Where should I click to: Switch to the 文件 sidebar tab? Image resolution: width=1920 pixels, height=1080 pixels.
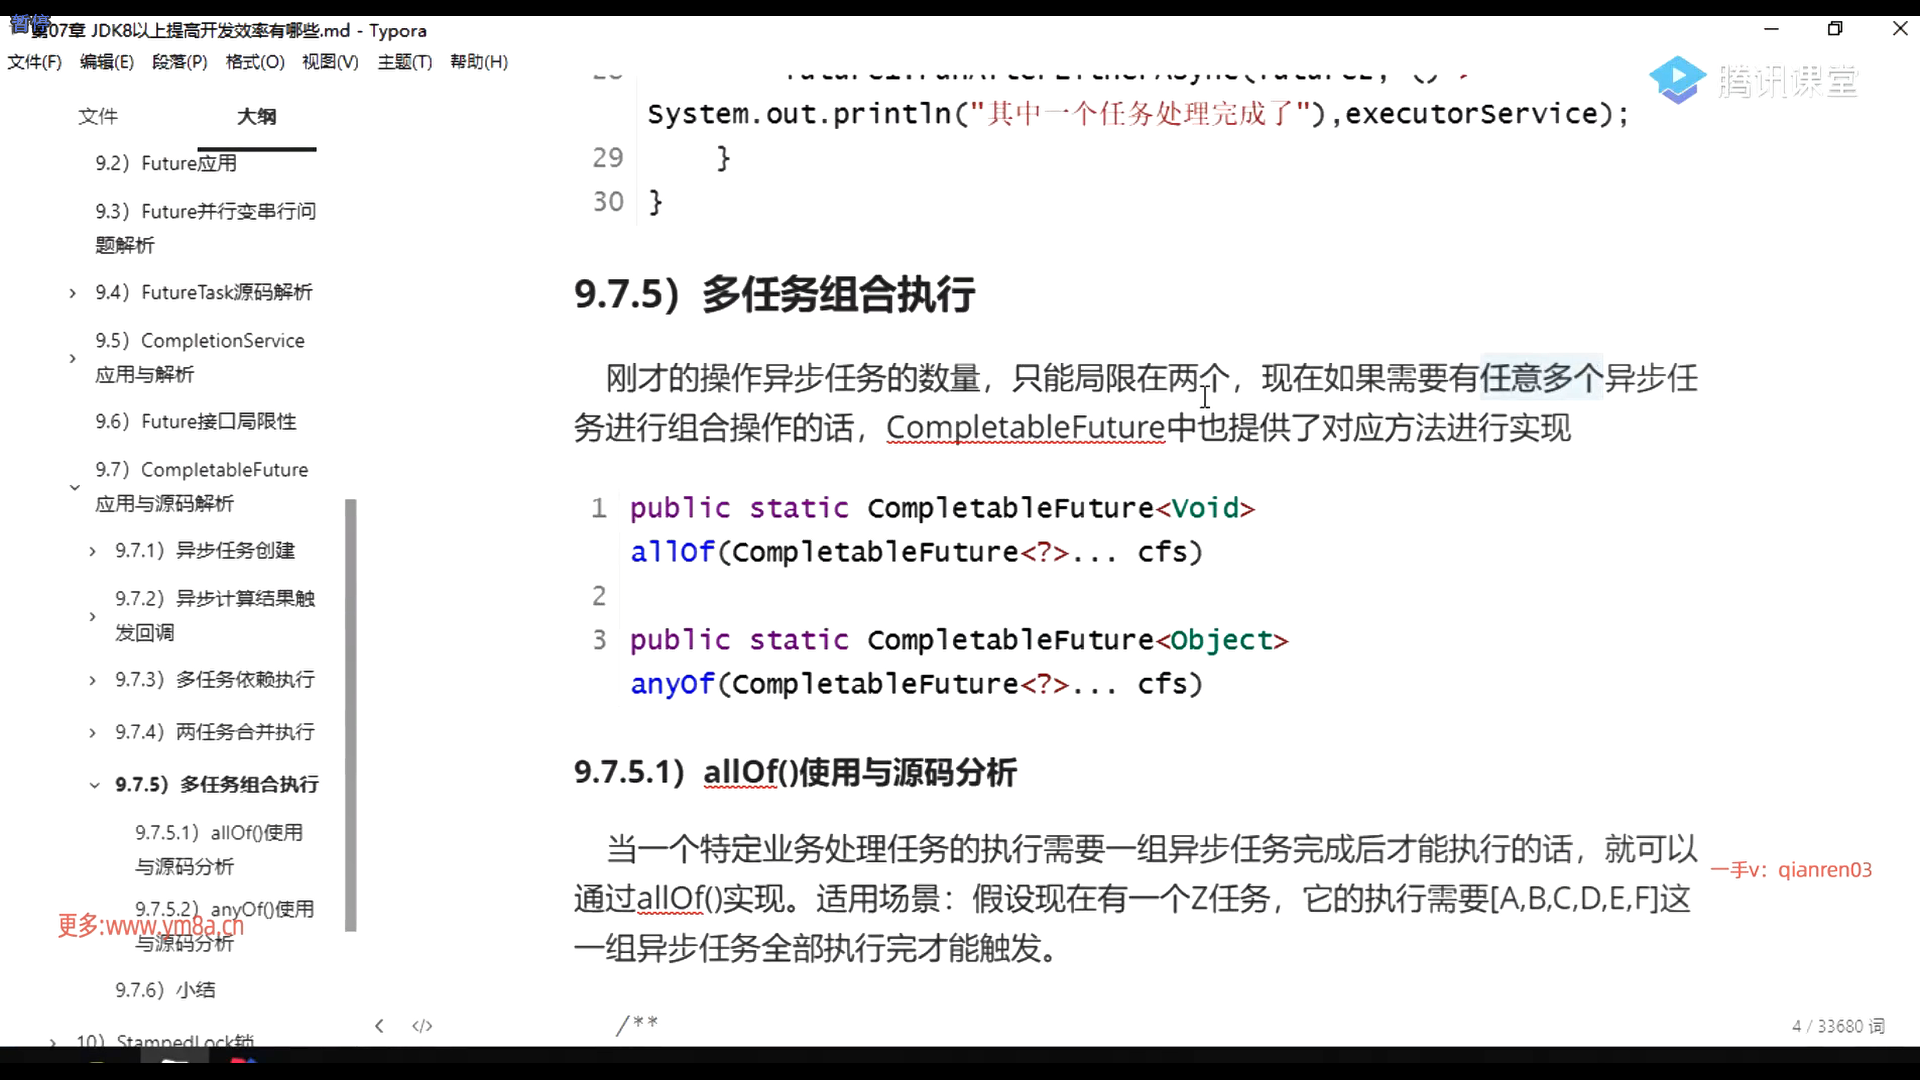click(98, 116)
